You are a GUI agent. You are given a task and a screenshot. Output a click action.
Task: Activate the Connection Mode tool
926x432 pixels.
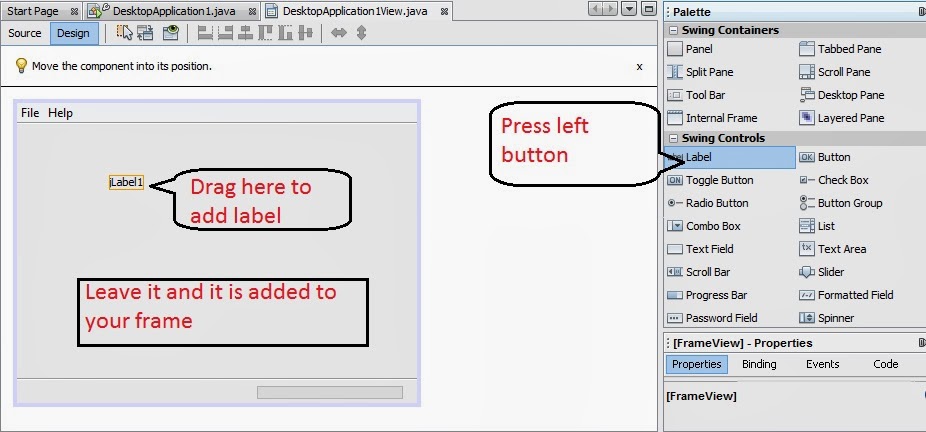[x=145, y=33]
